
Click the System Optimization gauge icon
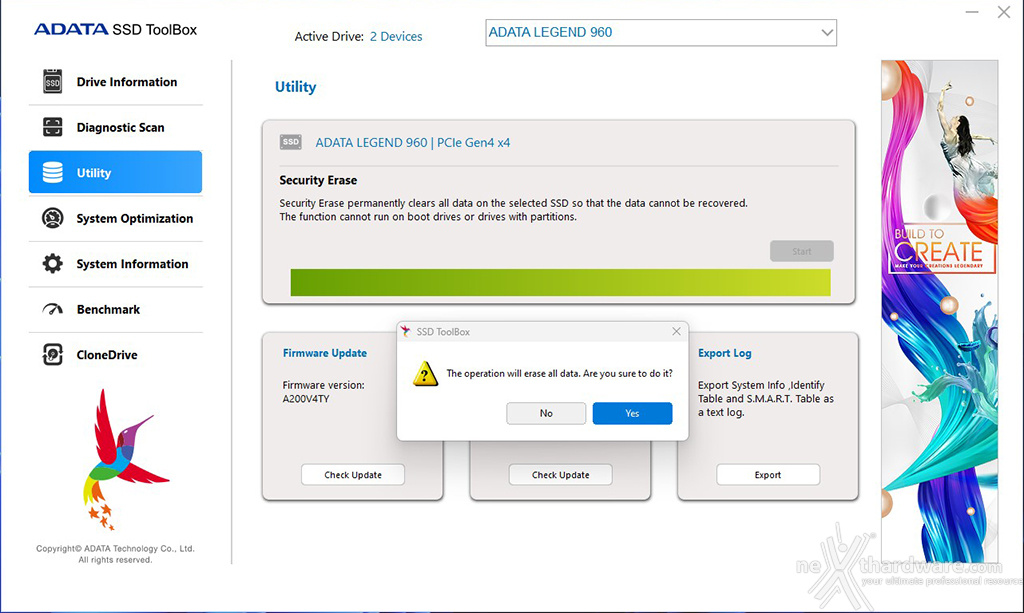point(52,218)
